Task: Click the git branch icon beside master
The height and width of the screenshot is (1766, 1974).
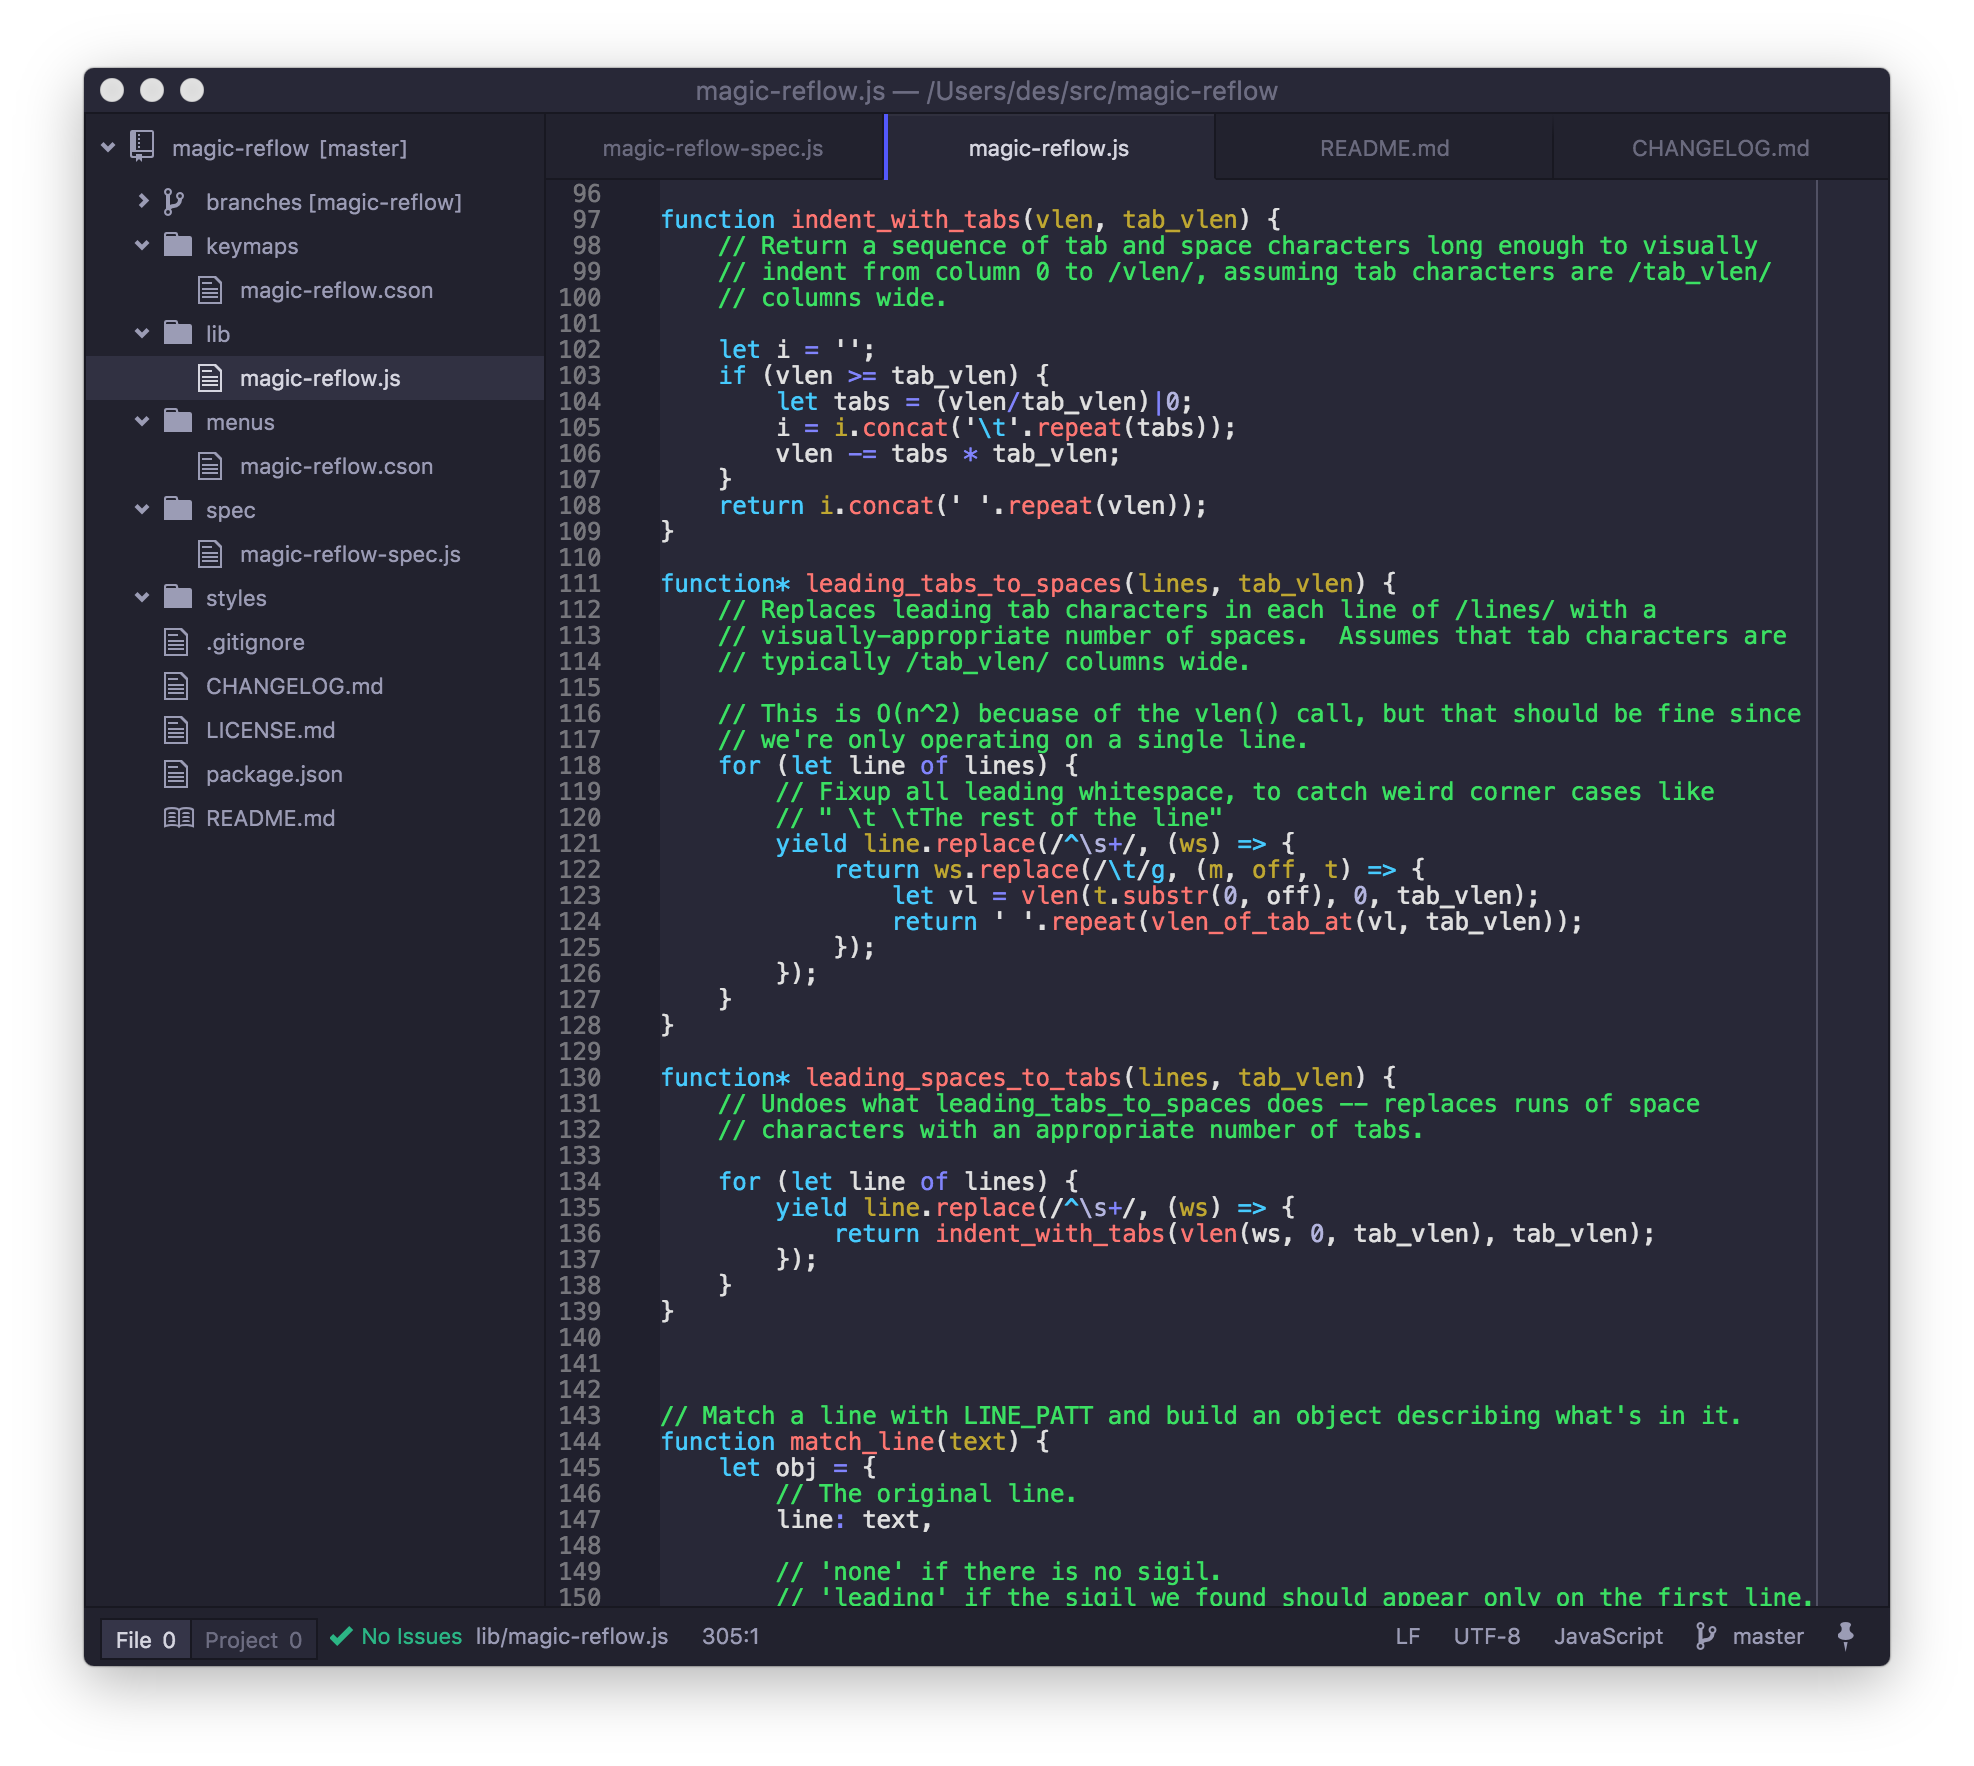Action: click(1706, 1636)
